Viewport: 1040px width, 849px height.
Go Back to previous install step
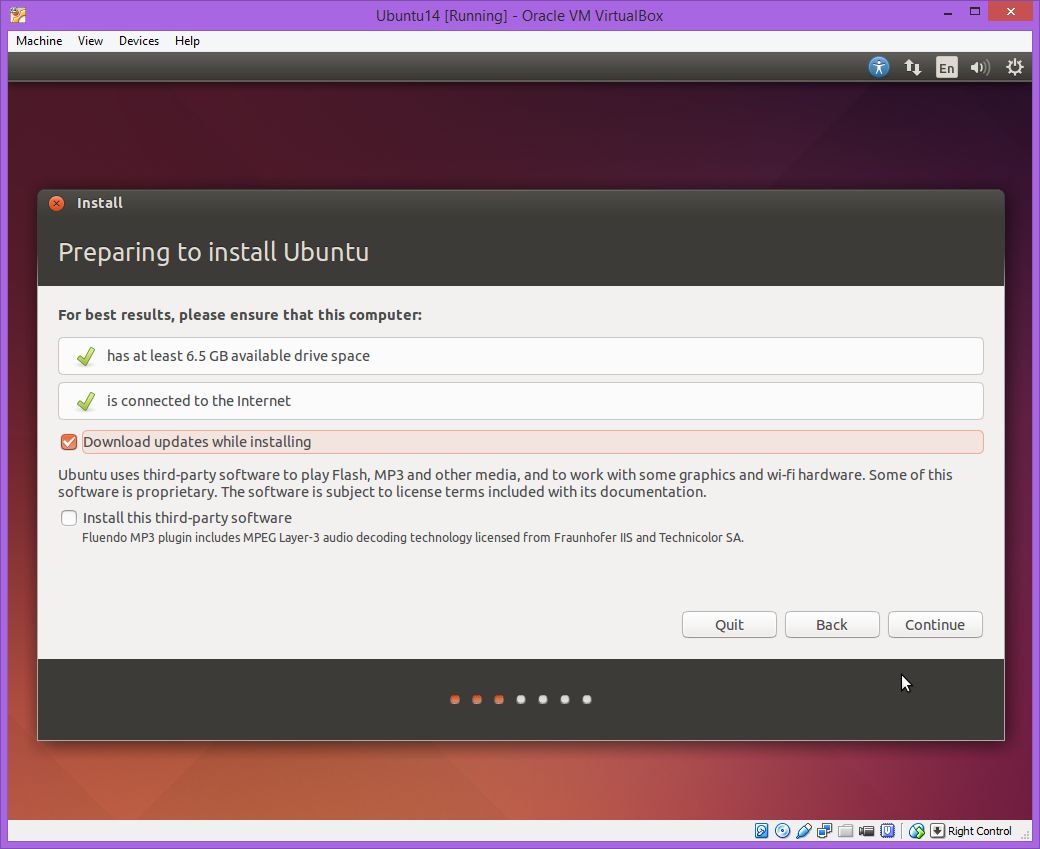tap(832, 625)
